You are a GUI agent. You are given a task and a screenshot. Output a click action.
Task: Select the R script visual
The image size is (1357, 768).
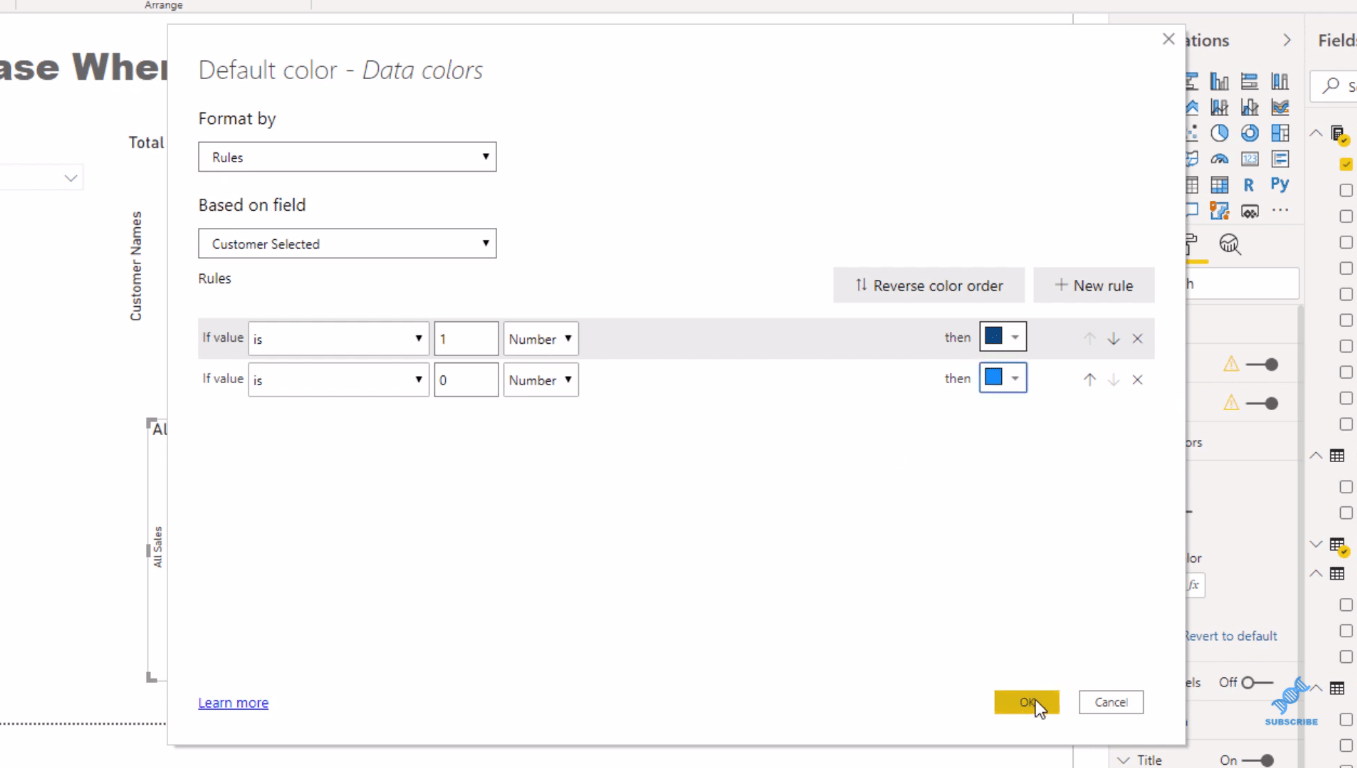coord(1249,185)
